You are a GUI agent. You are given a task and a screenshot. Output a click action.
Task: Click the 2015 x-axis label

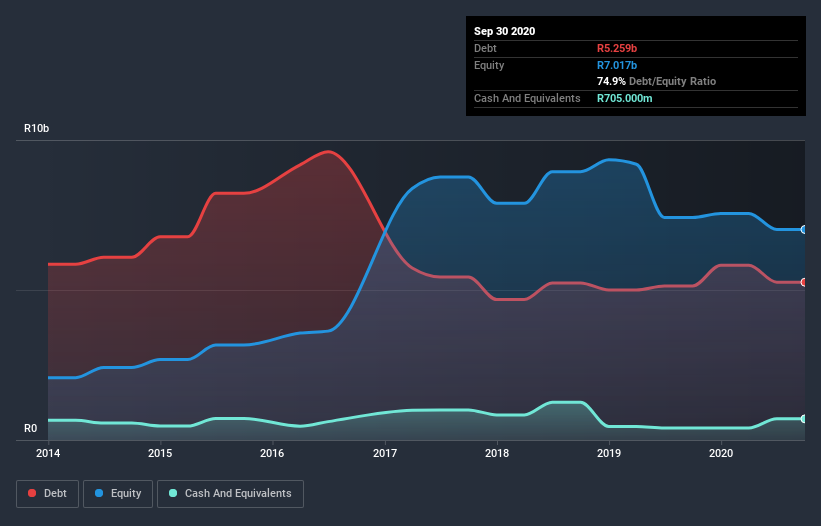[160, 453]
